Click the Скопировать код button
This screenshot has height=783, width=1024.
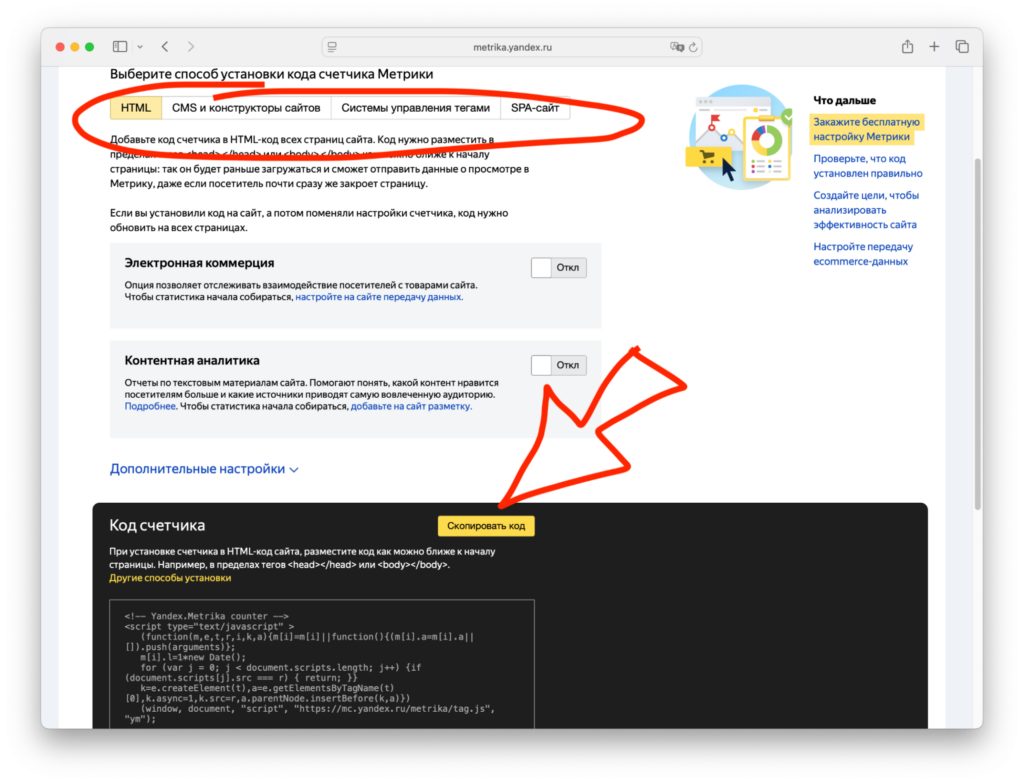pos(486,526)
